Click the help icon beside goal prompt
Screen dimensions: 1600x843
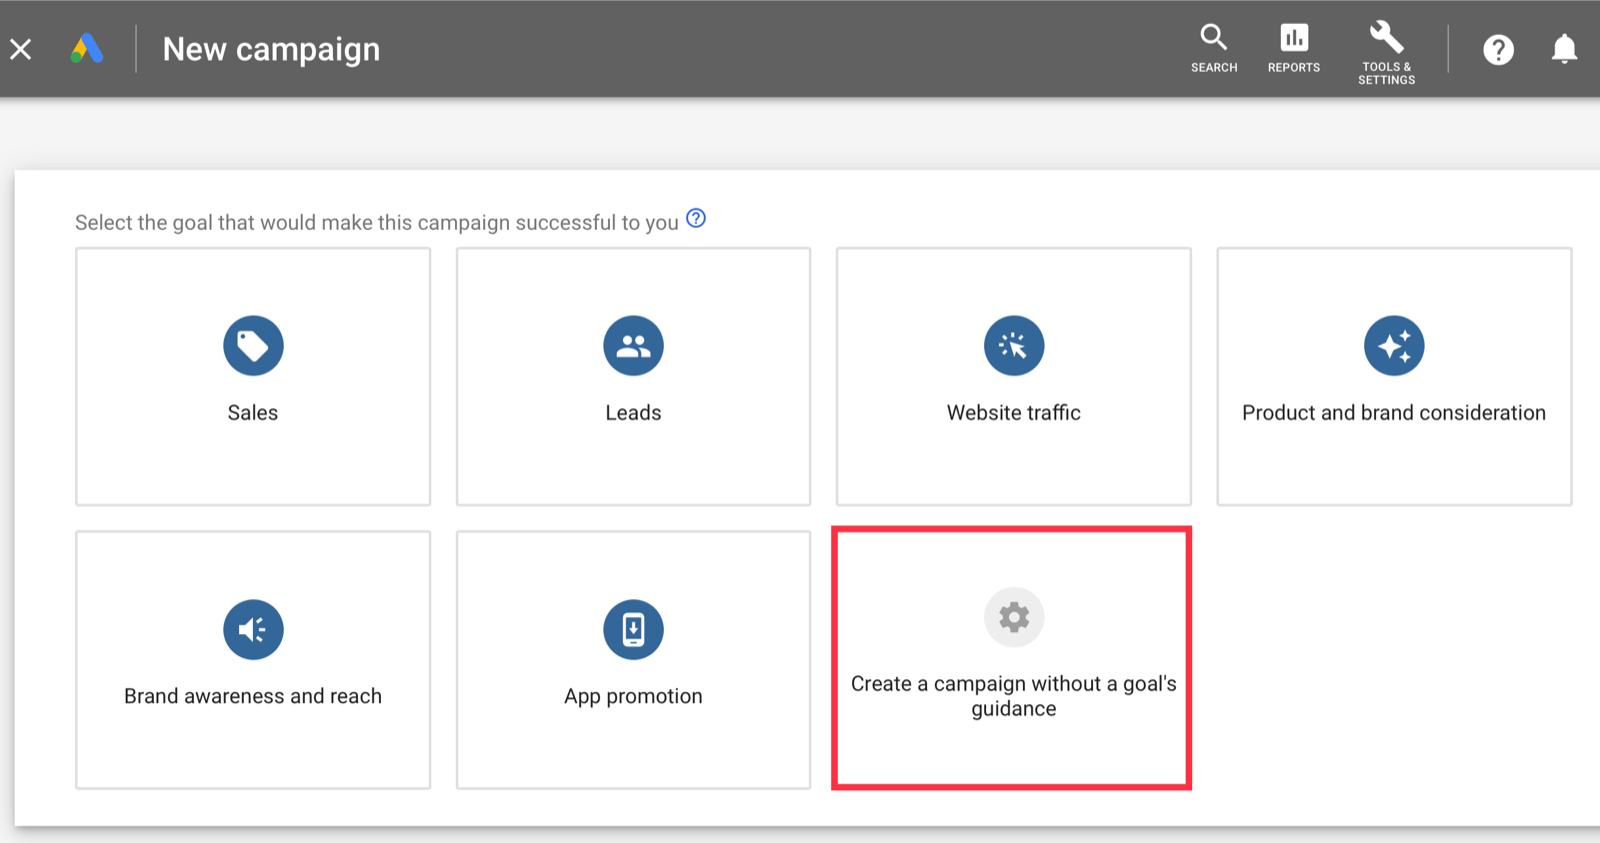pyautogui.click(x=696, y=218)
